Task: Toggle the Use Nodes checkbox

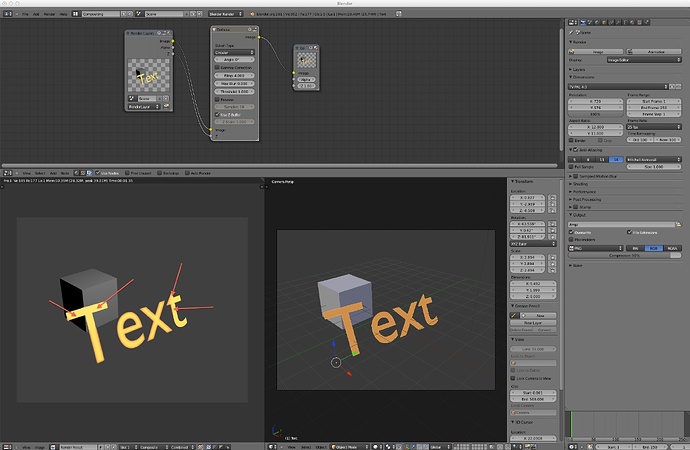Action: tap(98, 173)
